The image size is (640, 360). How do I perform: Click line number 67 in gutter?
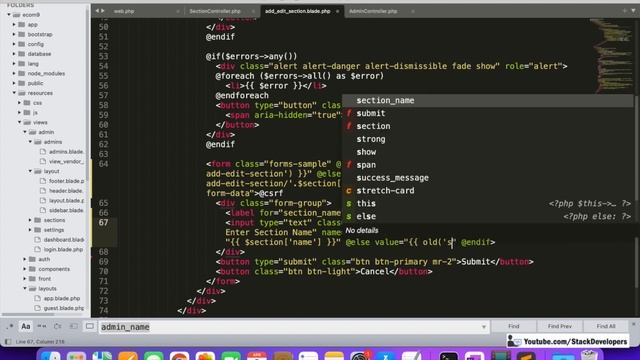(103, 223)
